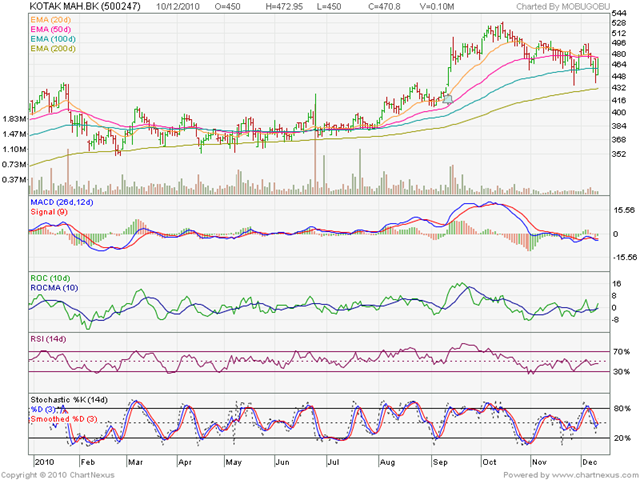Select the EMA (100d) legend entry
This screenshot has height=480, width=640.
(53, 39)
